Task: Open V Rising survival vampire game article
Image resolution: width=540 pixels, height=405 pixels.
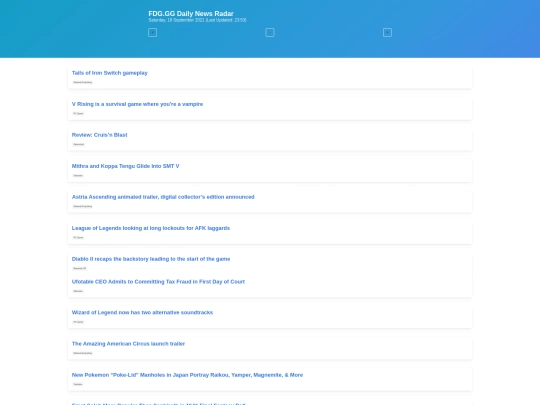Action: [137, 104]
